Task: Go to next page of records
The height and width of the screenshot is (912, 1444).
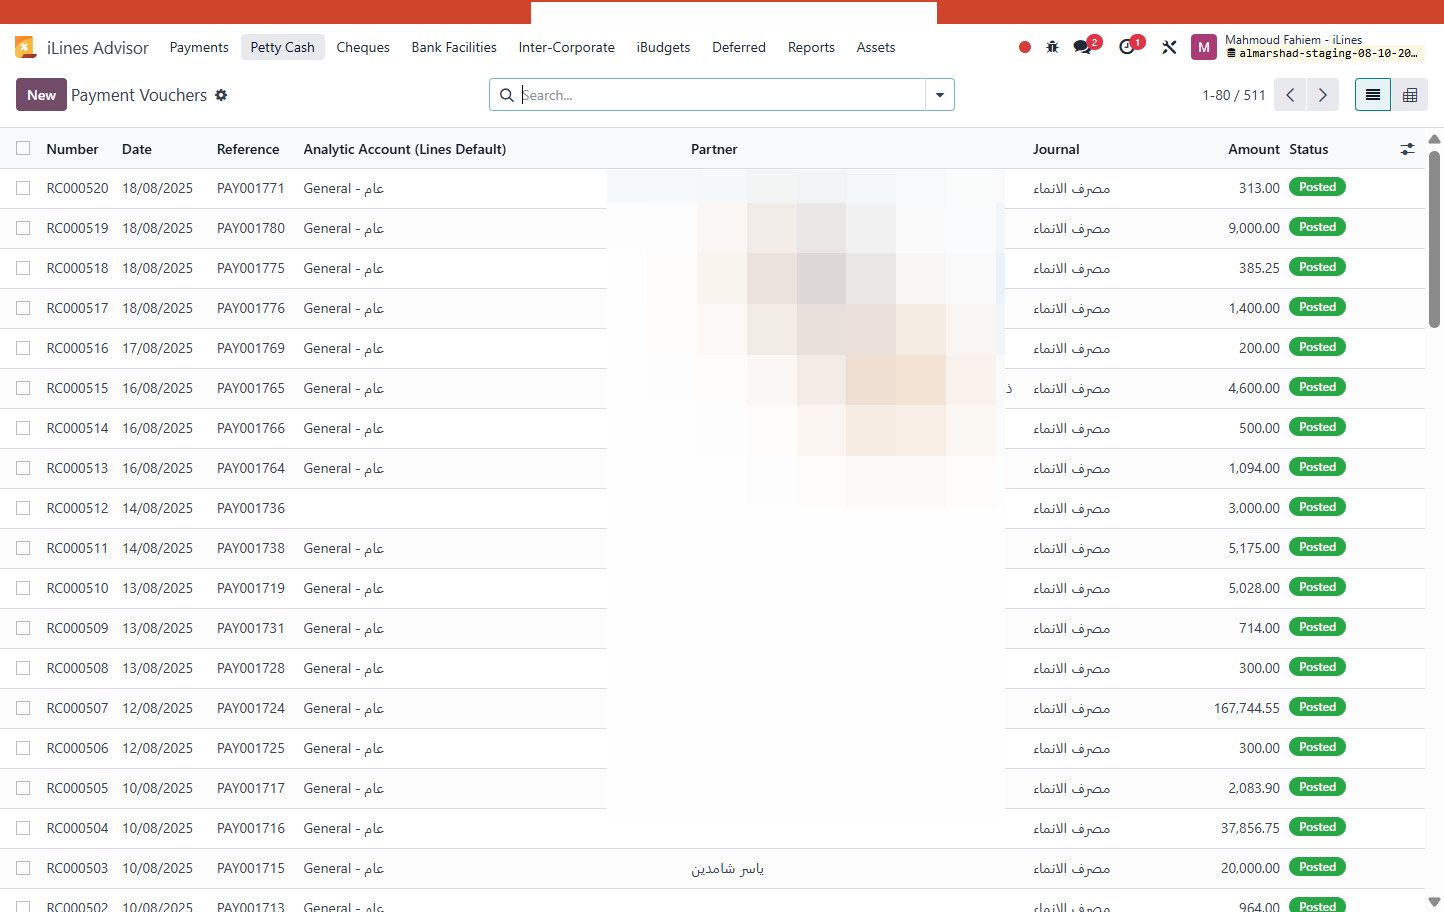Action: point(1323,95)
